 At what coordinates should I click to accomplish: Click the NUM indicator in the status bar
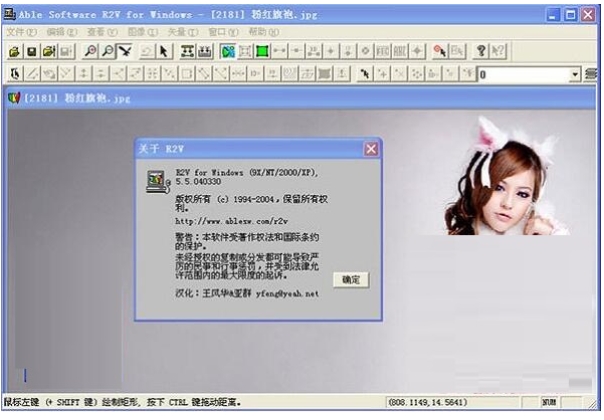[x=549, y=402]
